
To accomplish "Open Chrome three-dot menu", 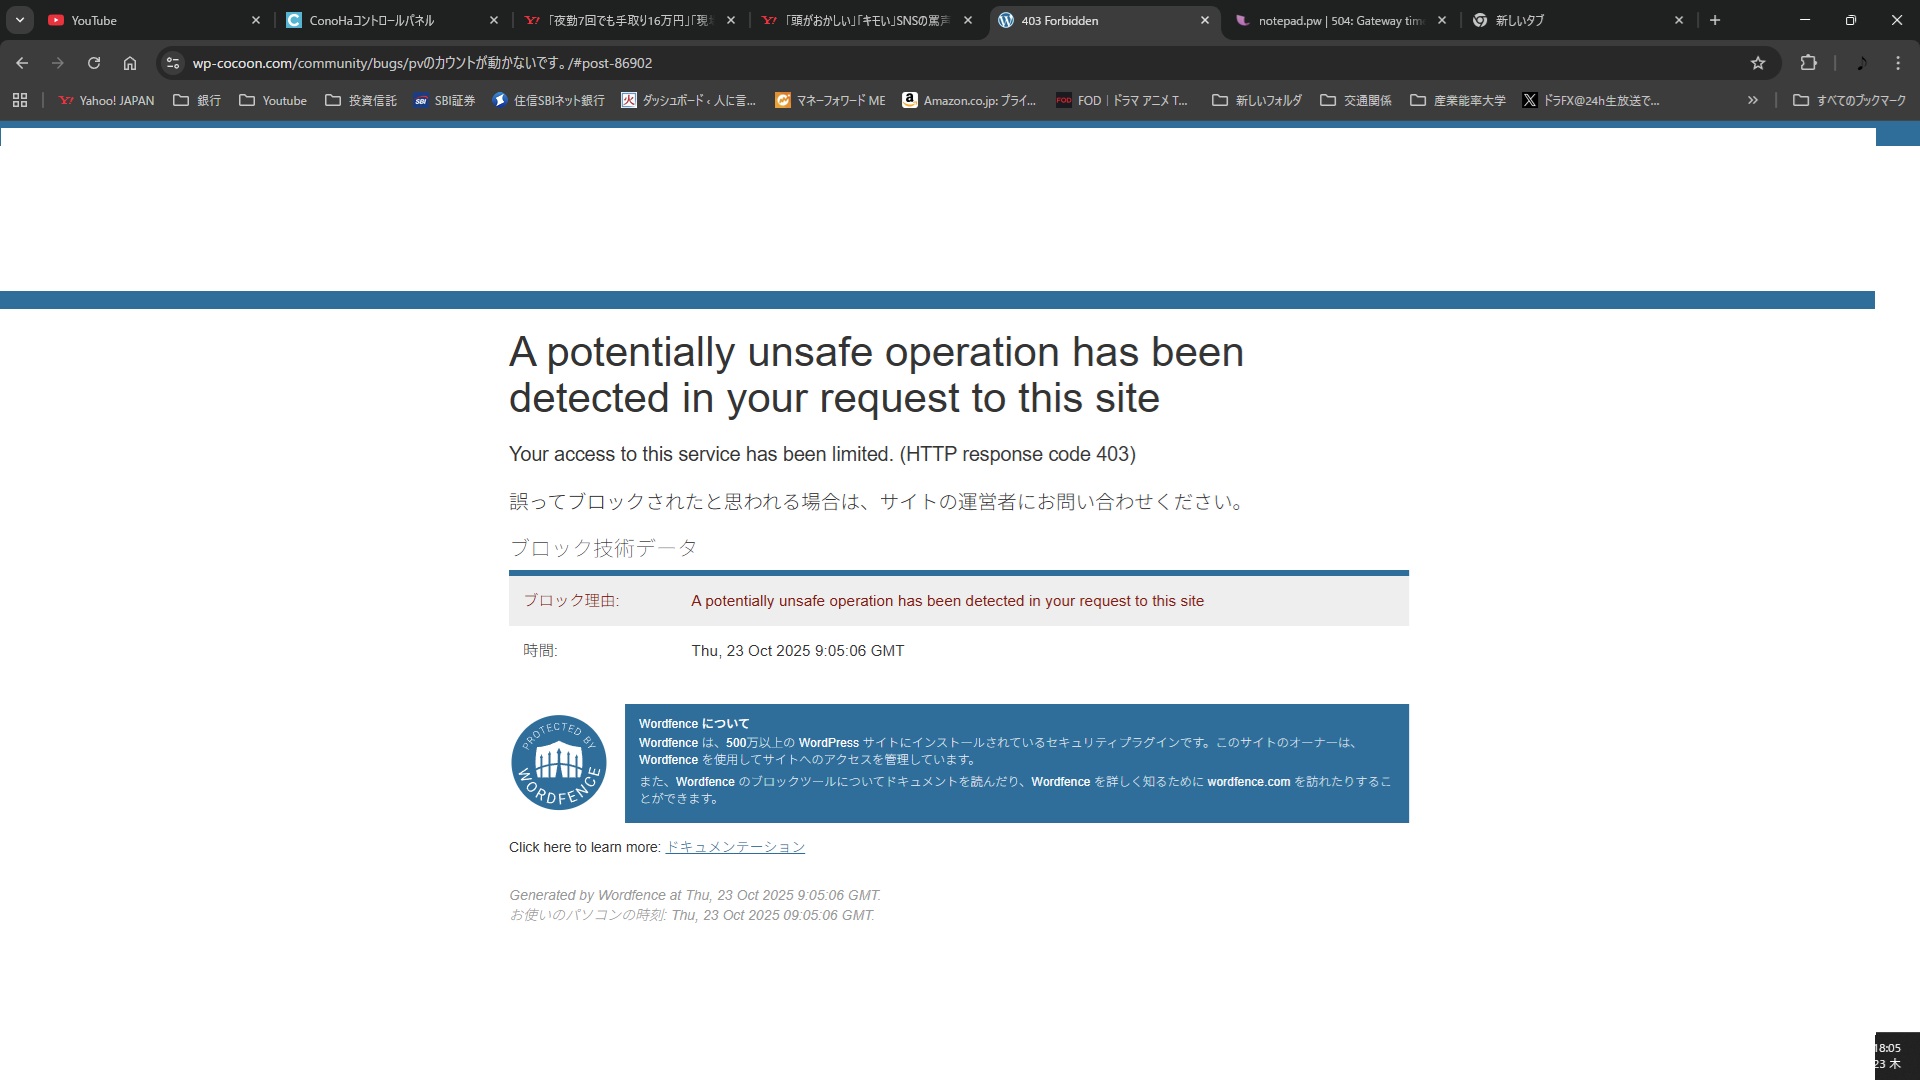I will coord(1898,63).
